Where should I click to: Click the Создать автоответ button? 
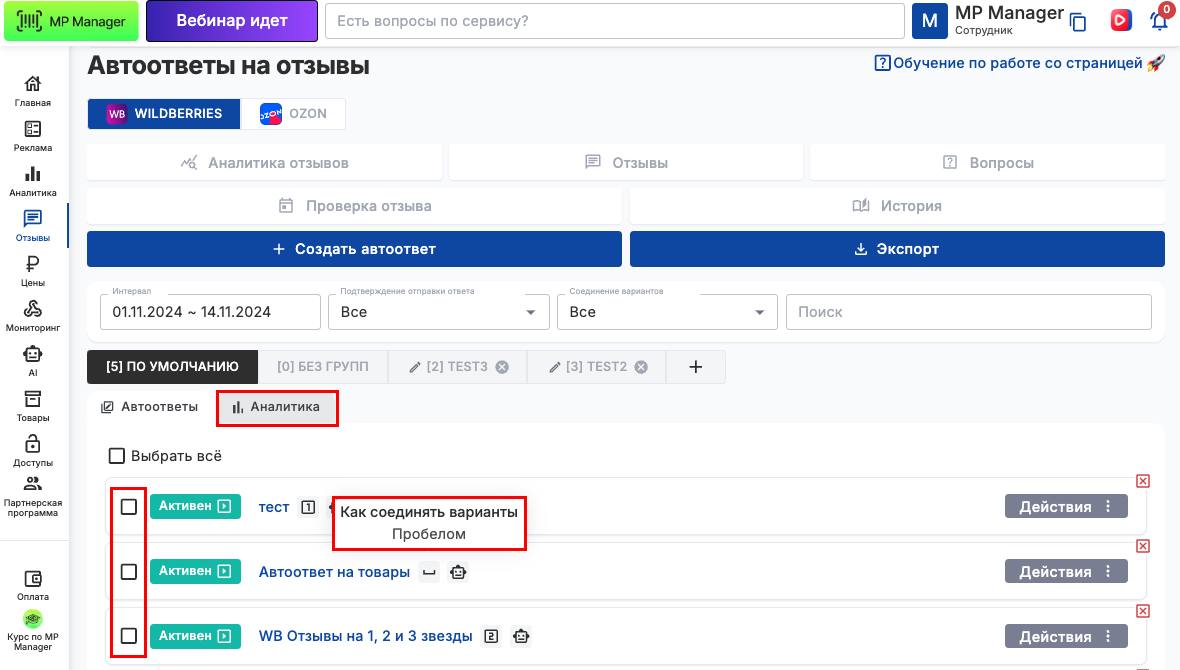354,249
